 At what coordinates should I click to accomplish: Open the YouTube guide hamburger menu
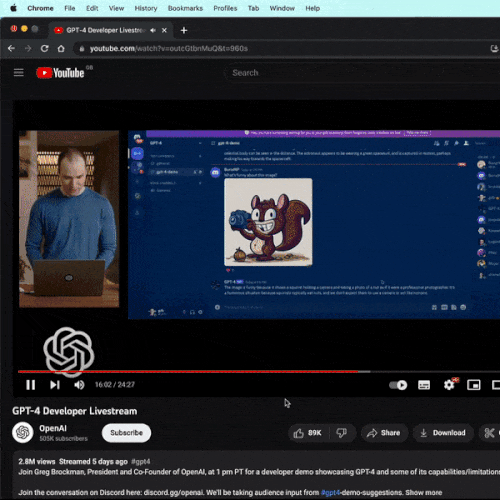pyautogui.click(x=19, y=72)
